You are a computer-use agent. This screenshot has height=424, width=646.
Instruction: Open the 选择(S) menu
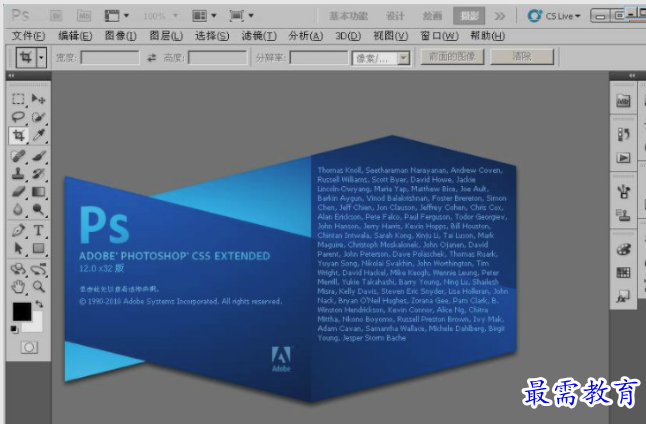(212, 36)
